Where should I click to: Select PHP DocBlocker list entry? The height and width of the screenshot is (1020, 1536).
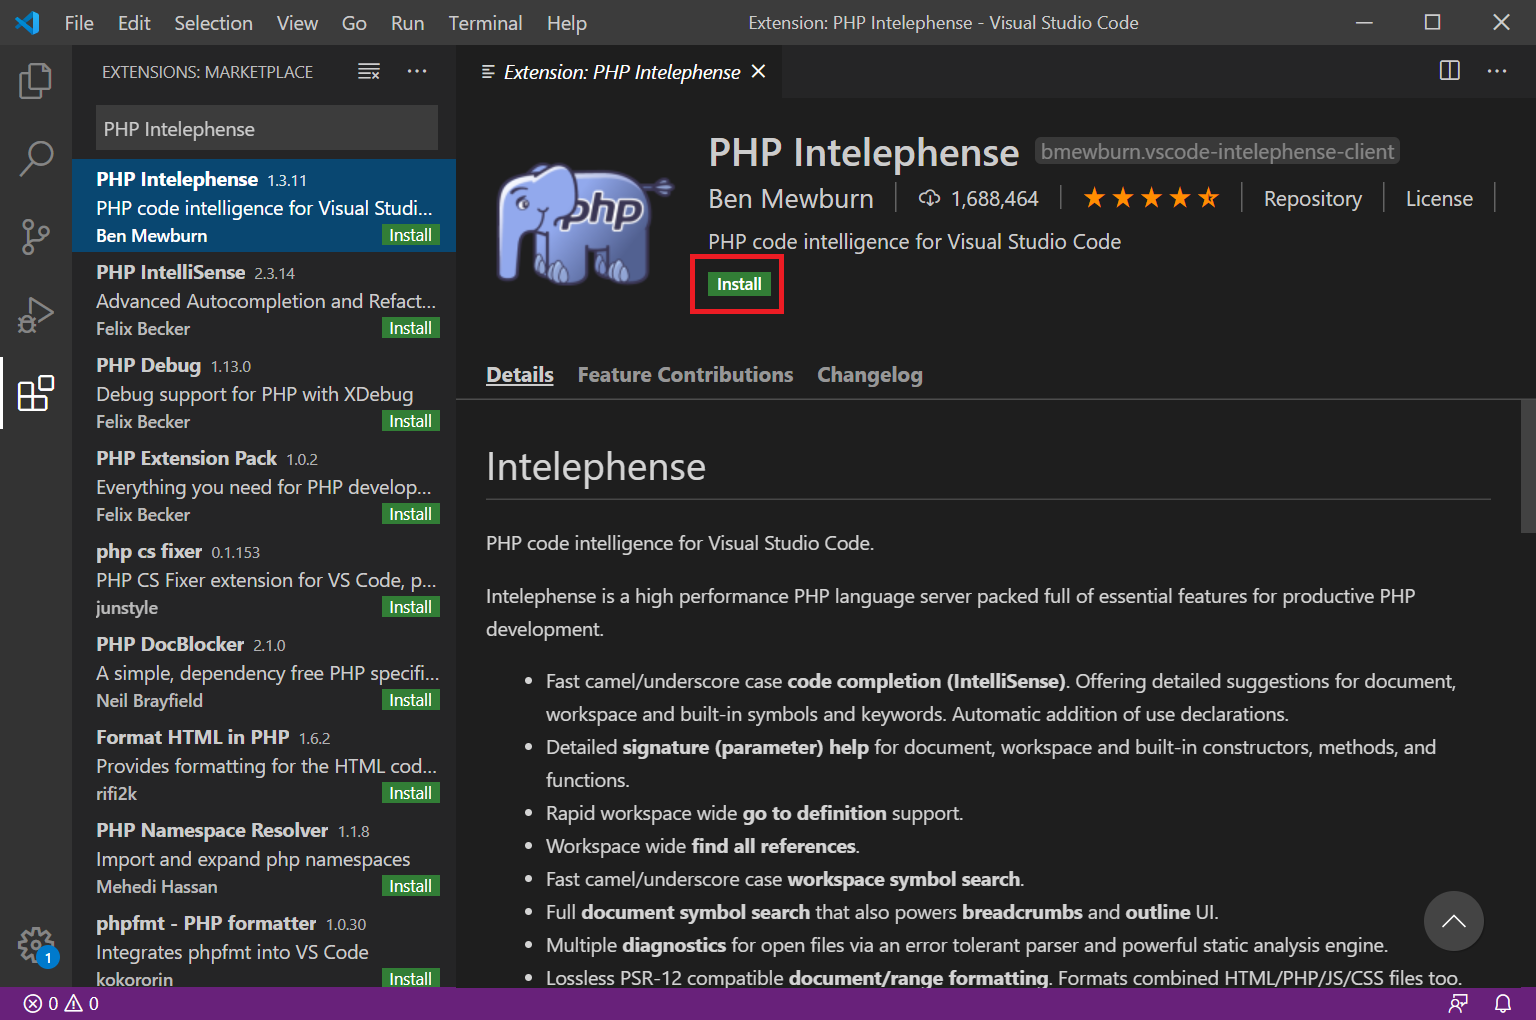click(x=264, y=671)
